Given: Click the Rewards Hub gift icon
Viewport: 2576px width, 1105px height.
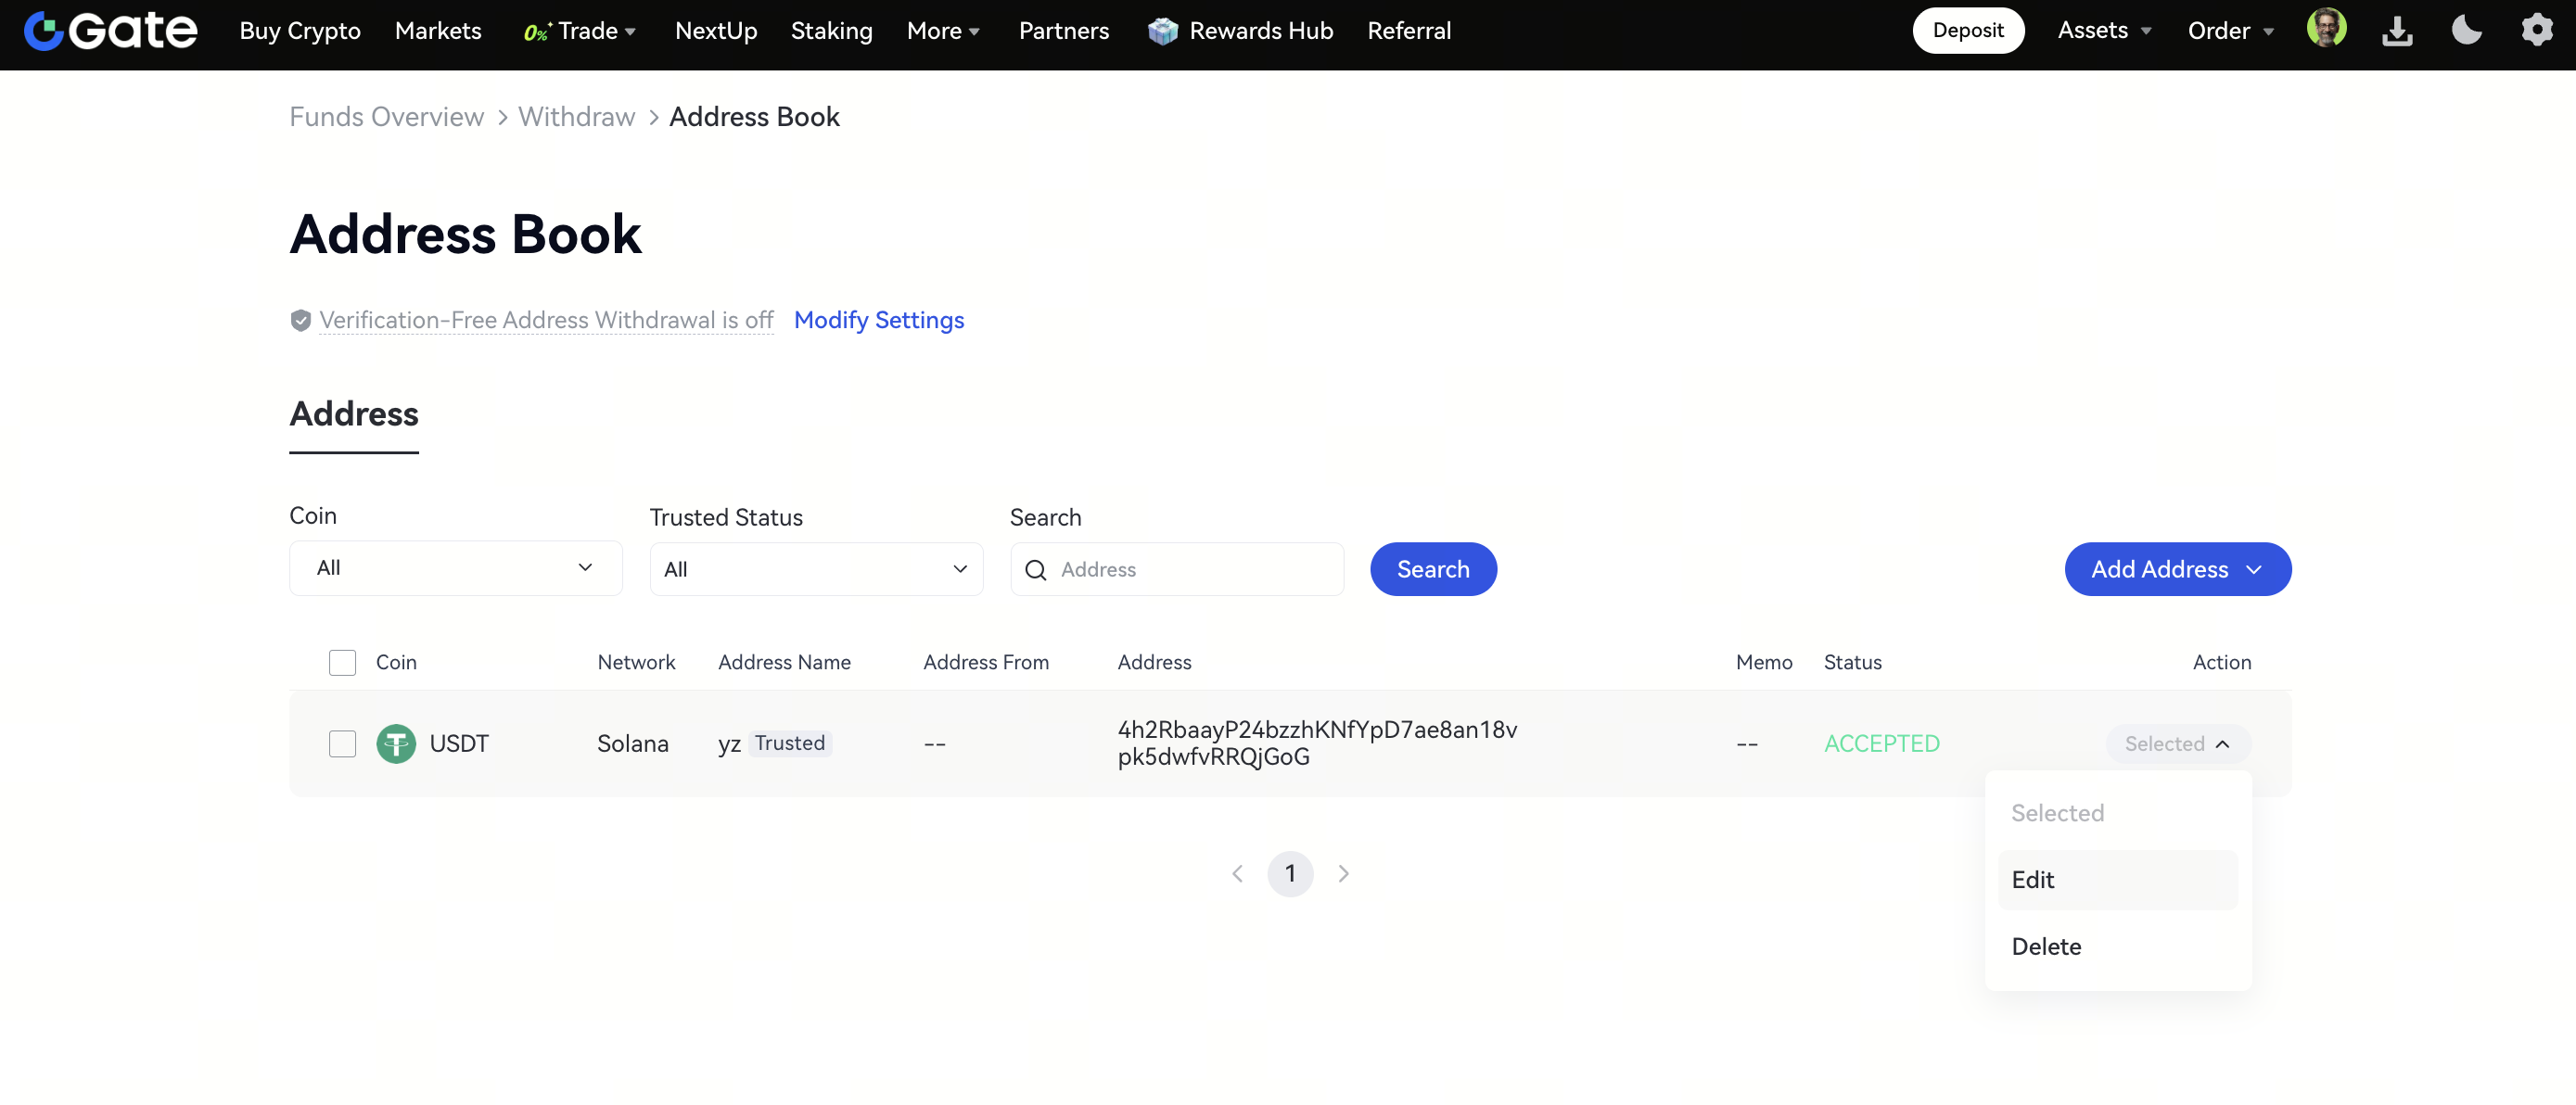Looking at the screenshot, I should (x=1162, y=31).
